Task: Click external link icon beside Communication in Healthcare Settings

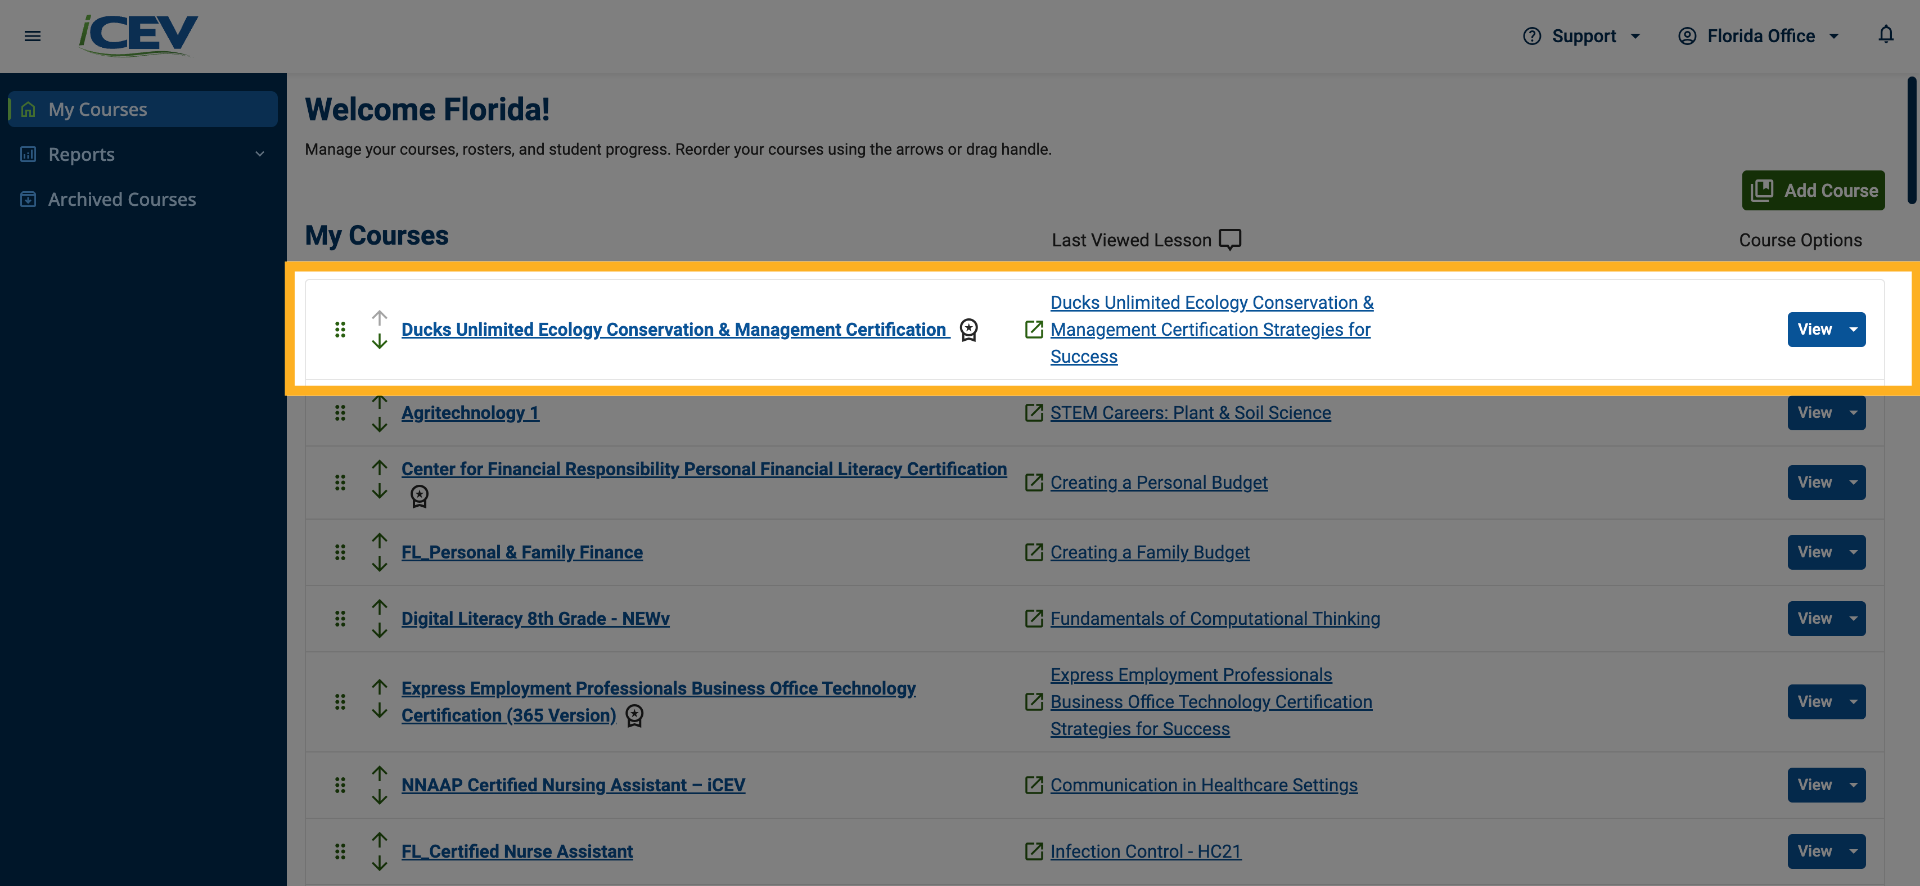Action: (x=1034, y=785)
